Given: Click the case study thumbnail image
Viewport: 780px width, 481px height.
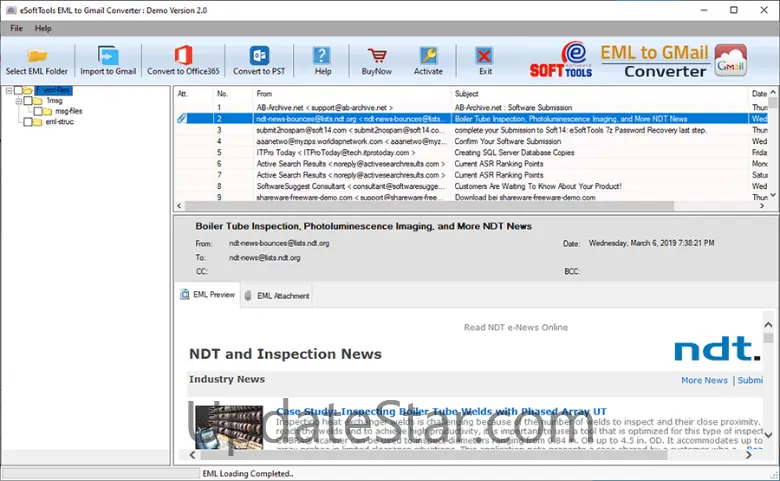Looking at the screenshot, I should click(229, 427).
